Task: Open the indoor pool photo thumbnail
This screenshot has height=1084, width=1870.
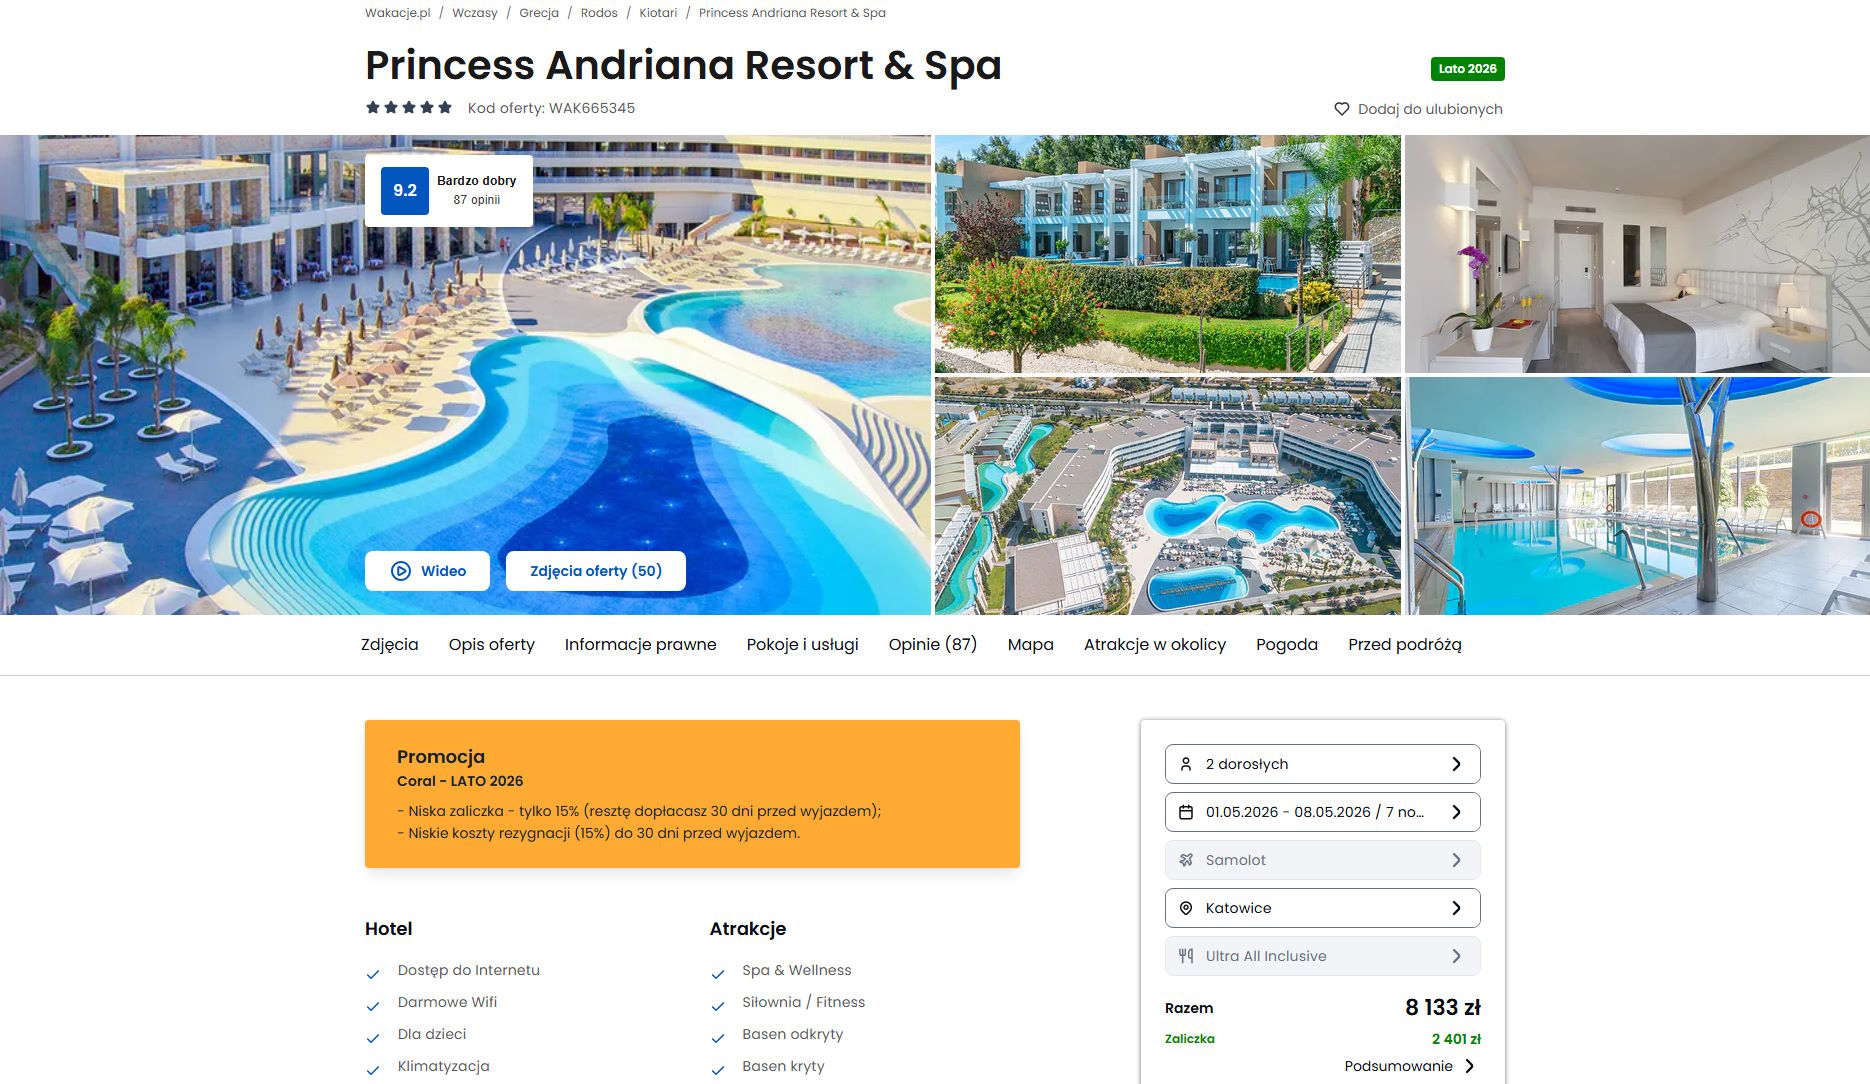Action: 1638,496
